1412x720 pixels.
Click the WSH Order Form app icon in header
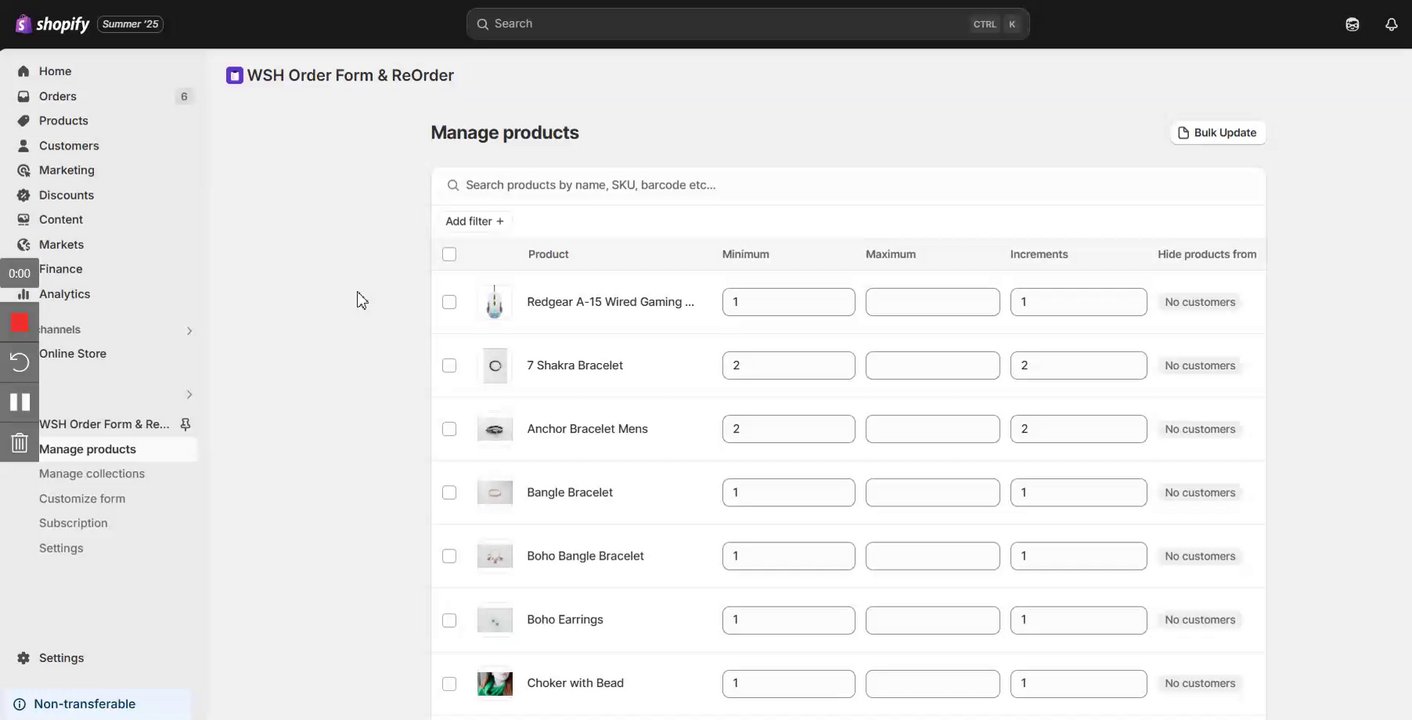(235, 75)
